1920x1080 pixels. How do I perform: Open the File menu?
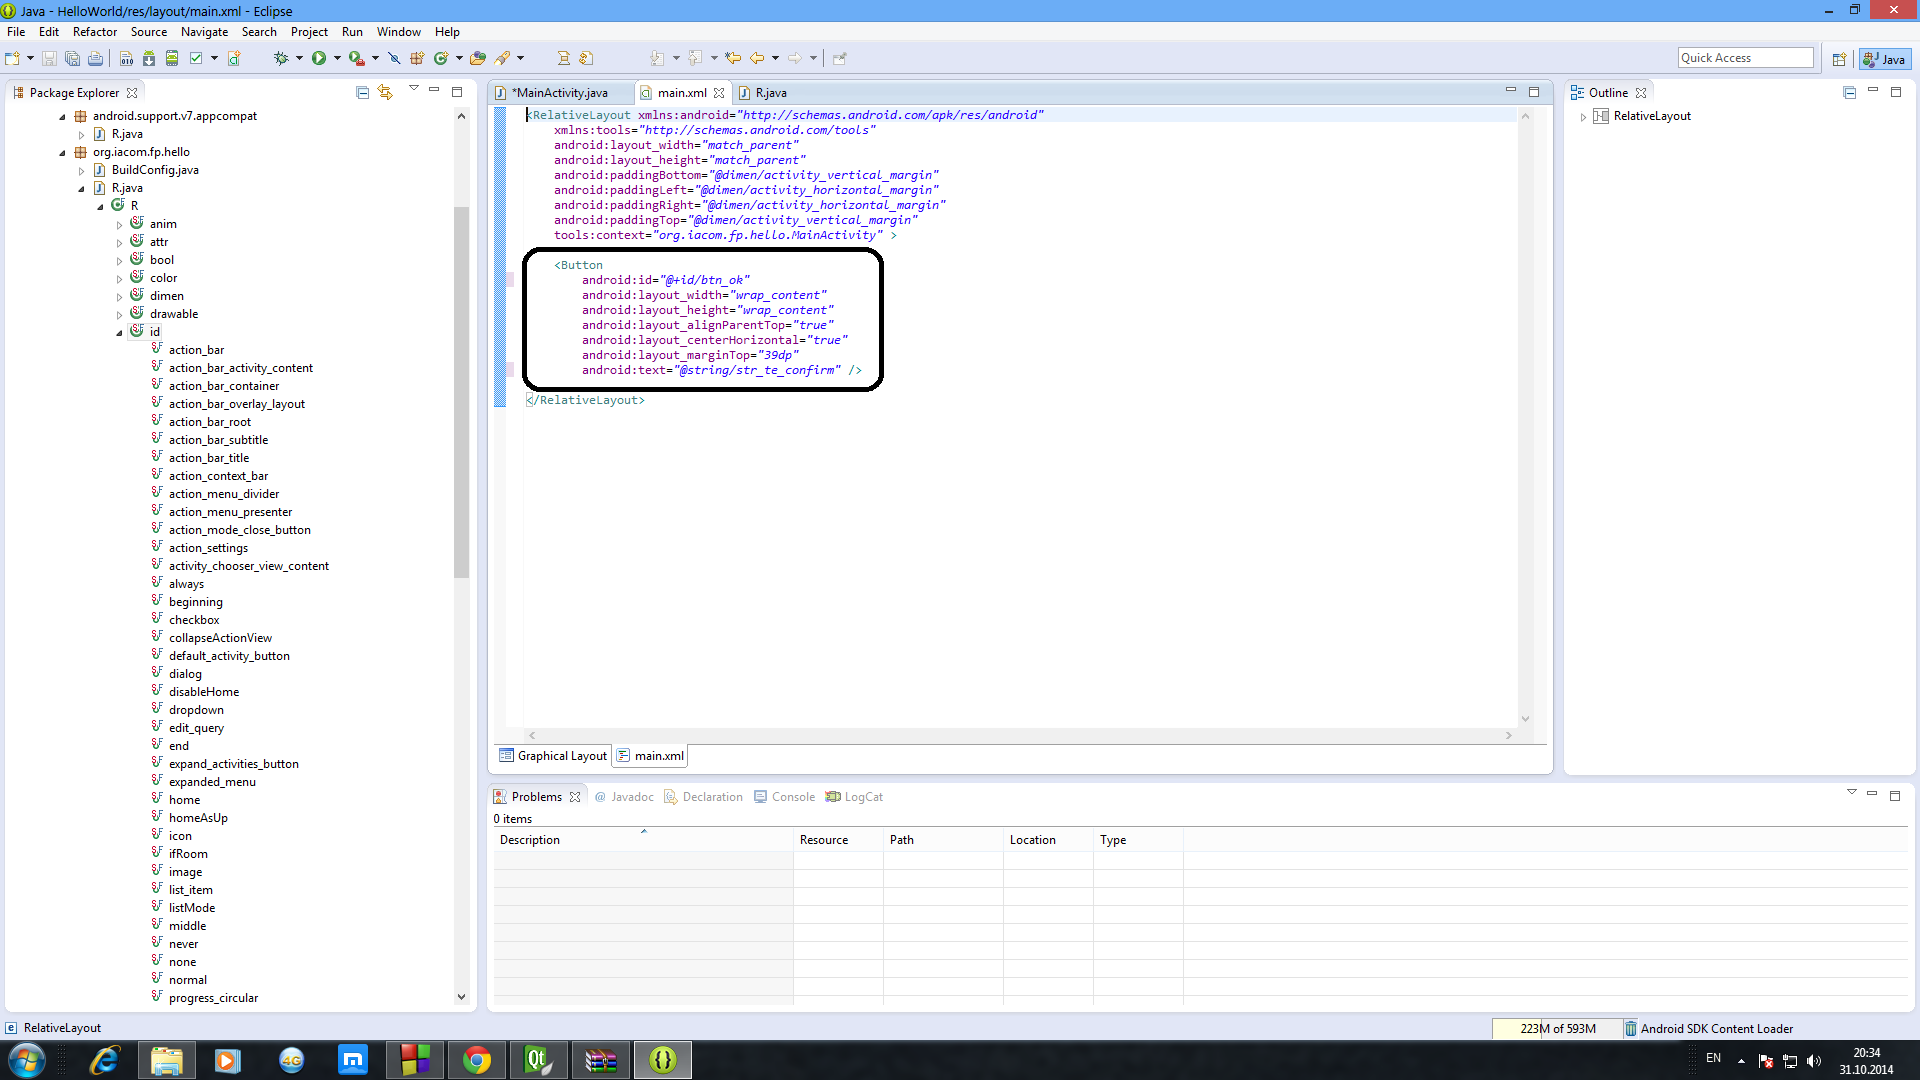(16, 32)
